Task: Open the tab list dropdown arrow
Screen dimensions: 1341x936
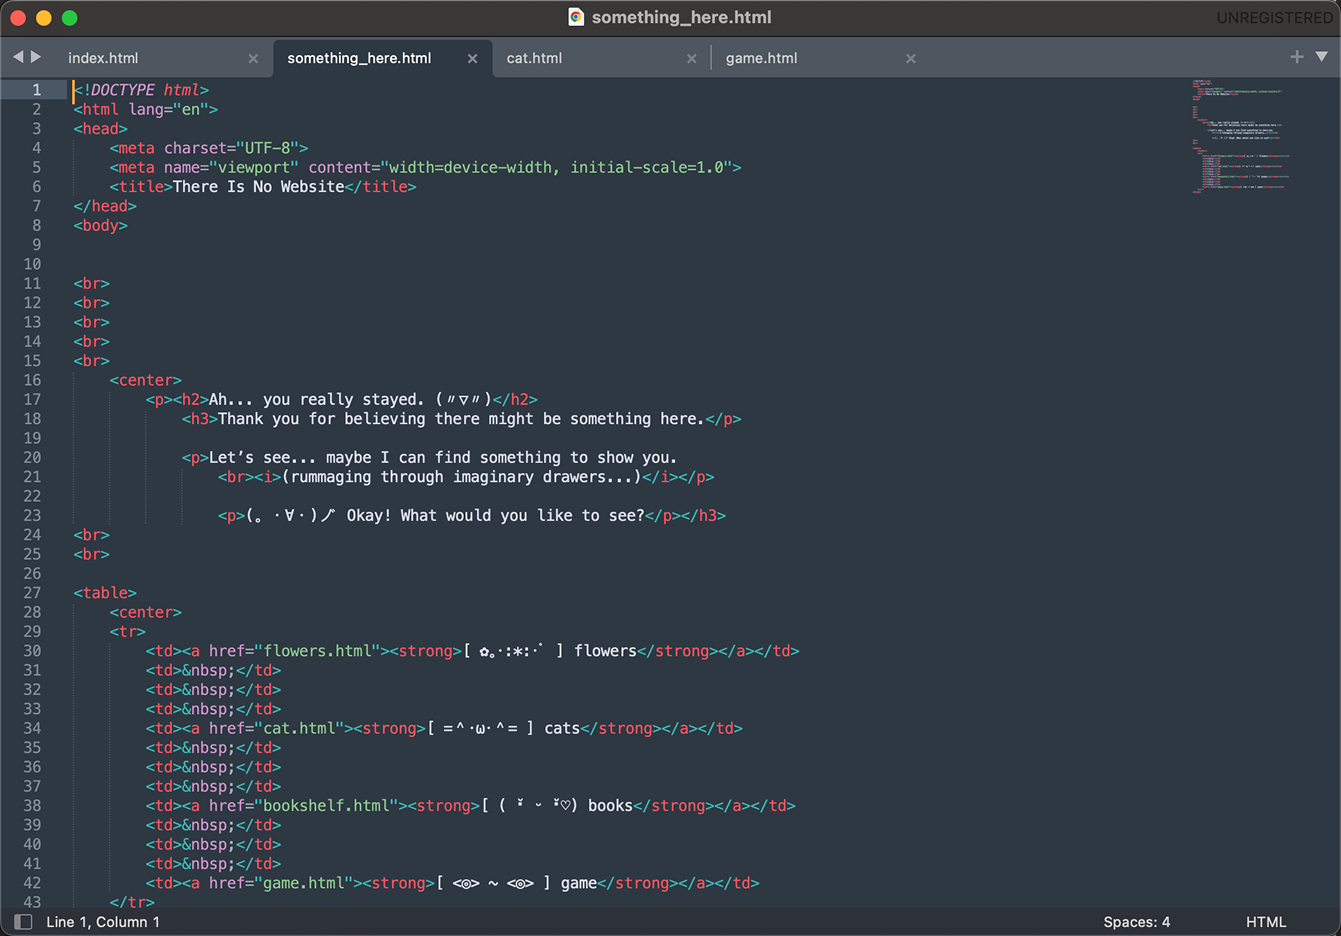Action: 1321,57
